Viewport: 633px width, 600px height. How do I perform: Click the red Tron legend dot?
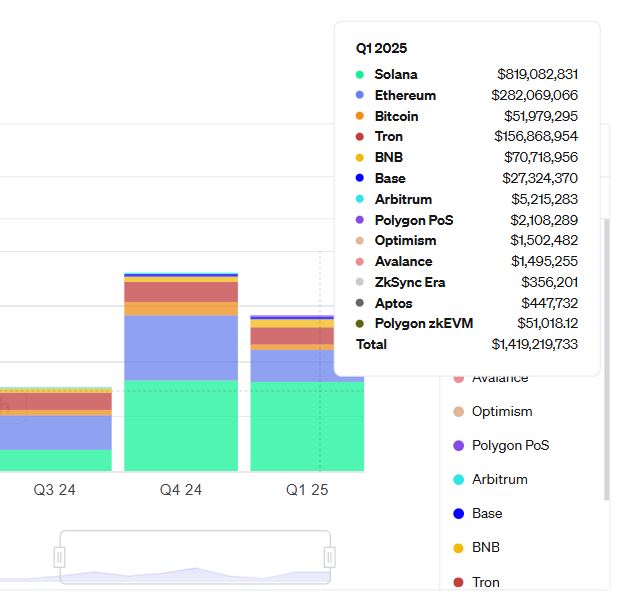(458, 582)
